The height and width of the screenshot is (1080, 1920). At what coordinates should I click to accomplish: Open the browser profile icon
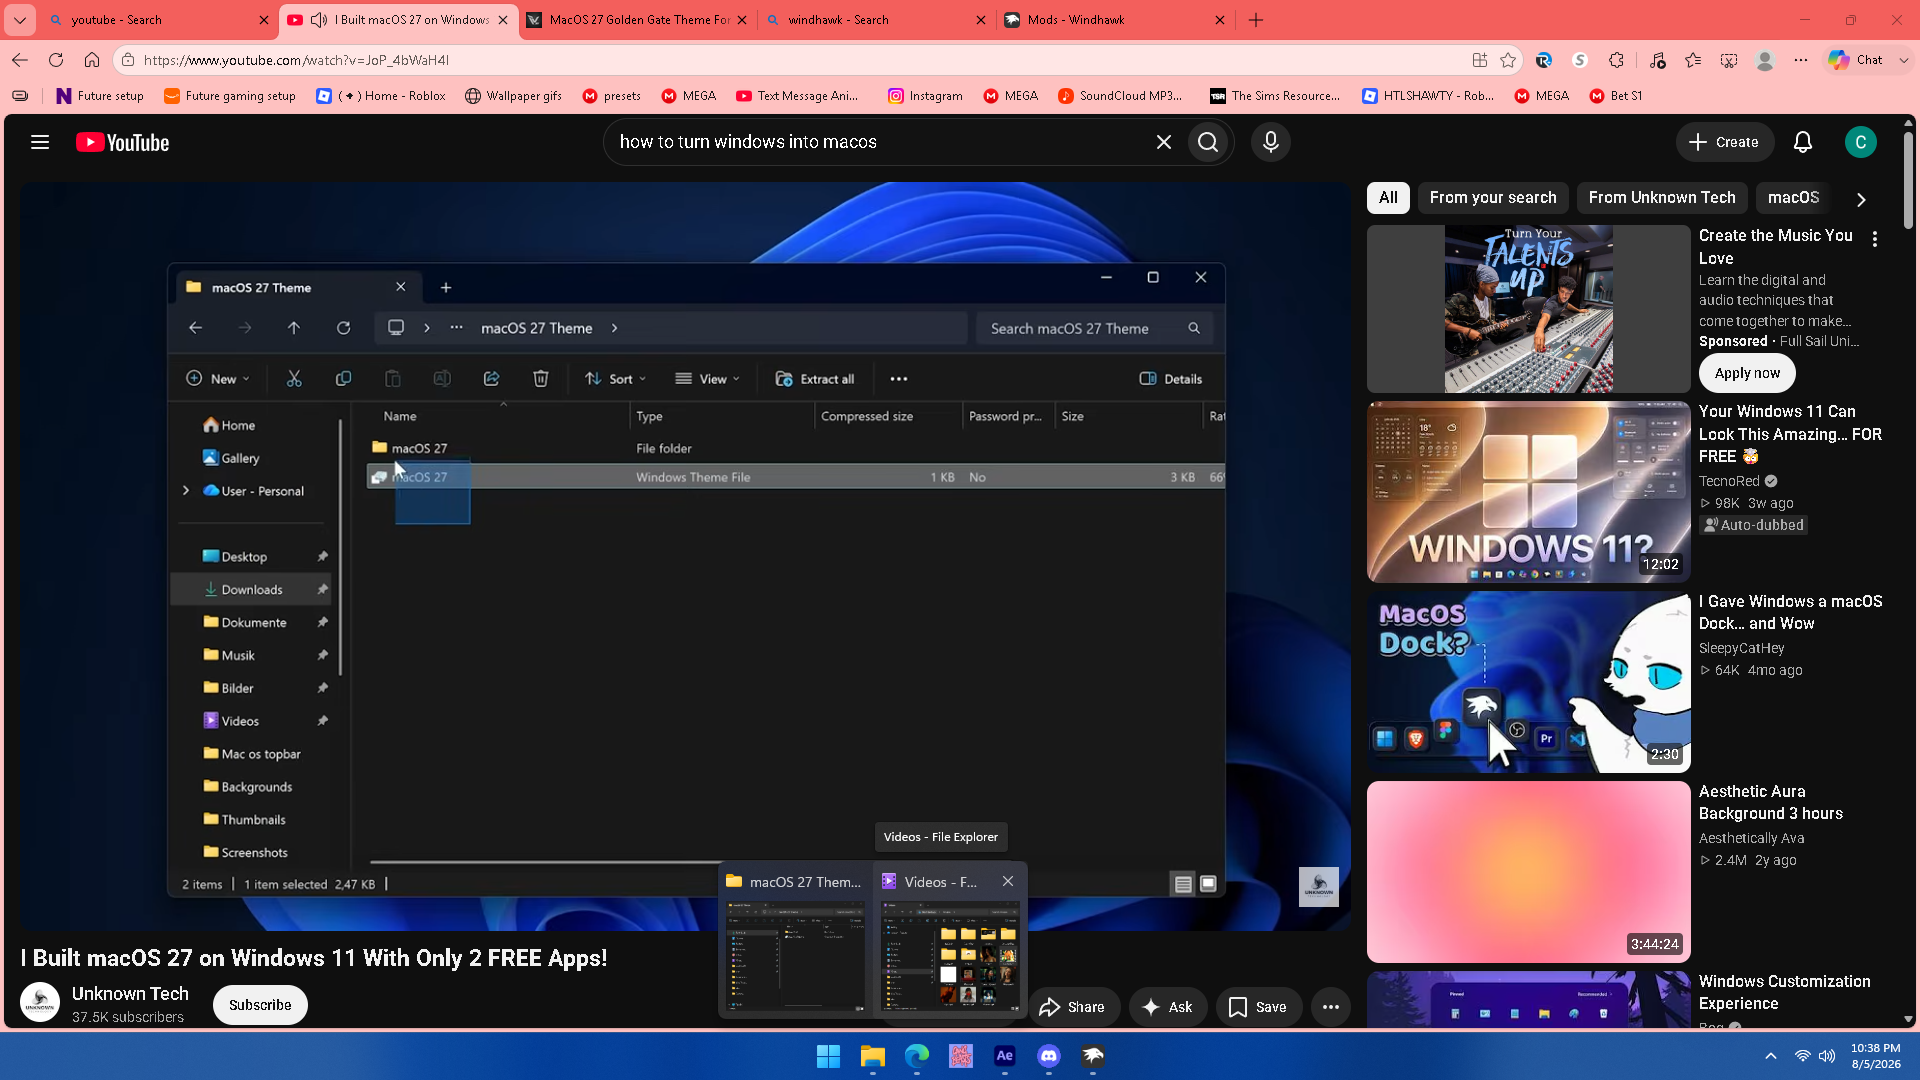pyautogui.click(x=1765, y=60)
